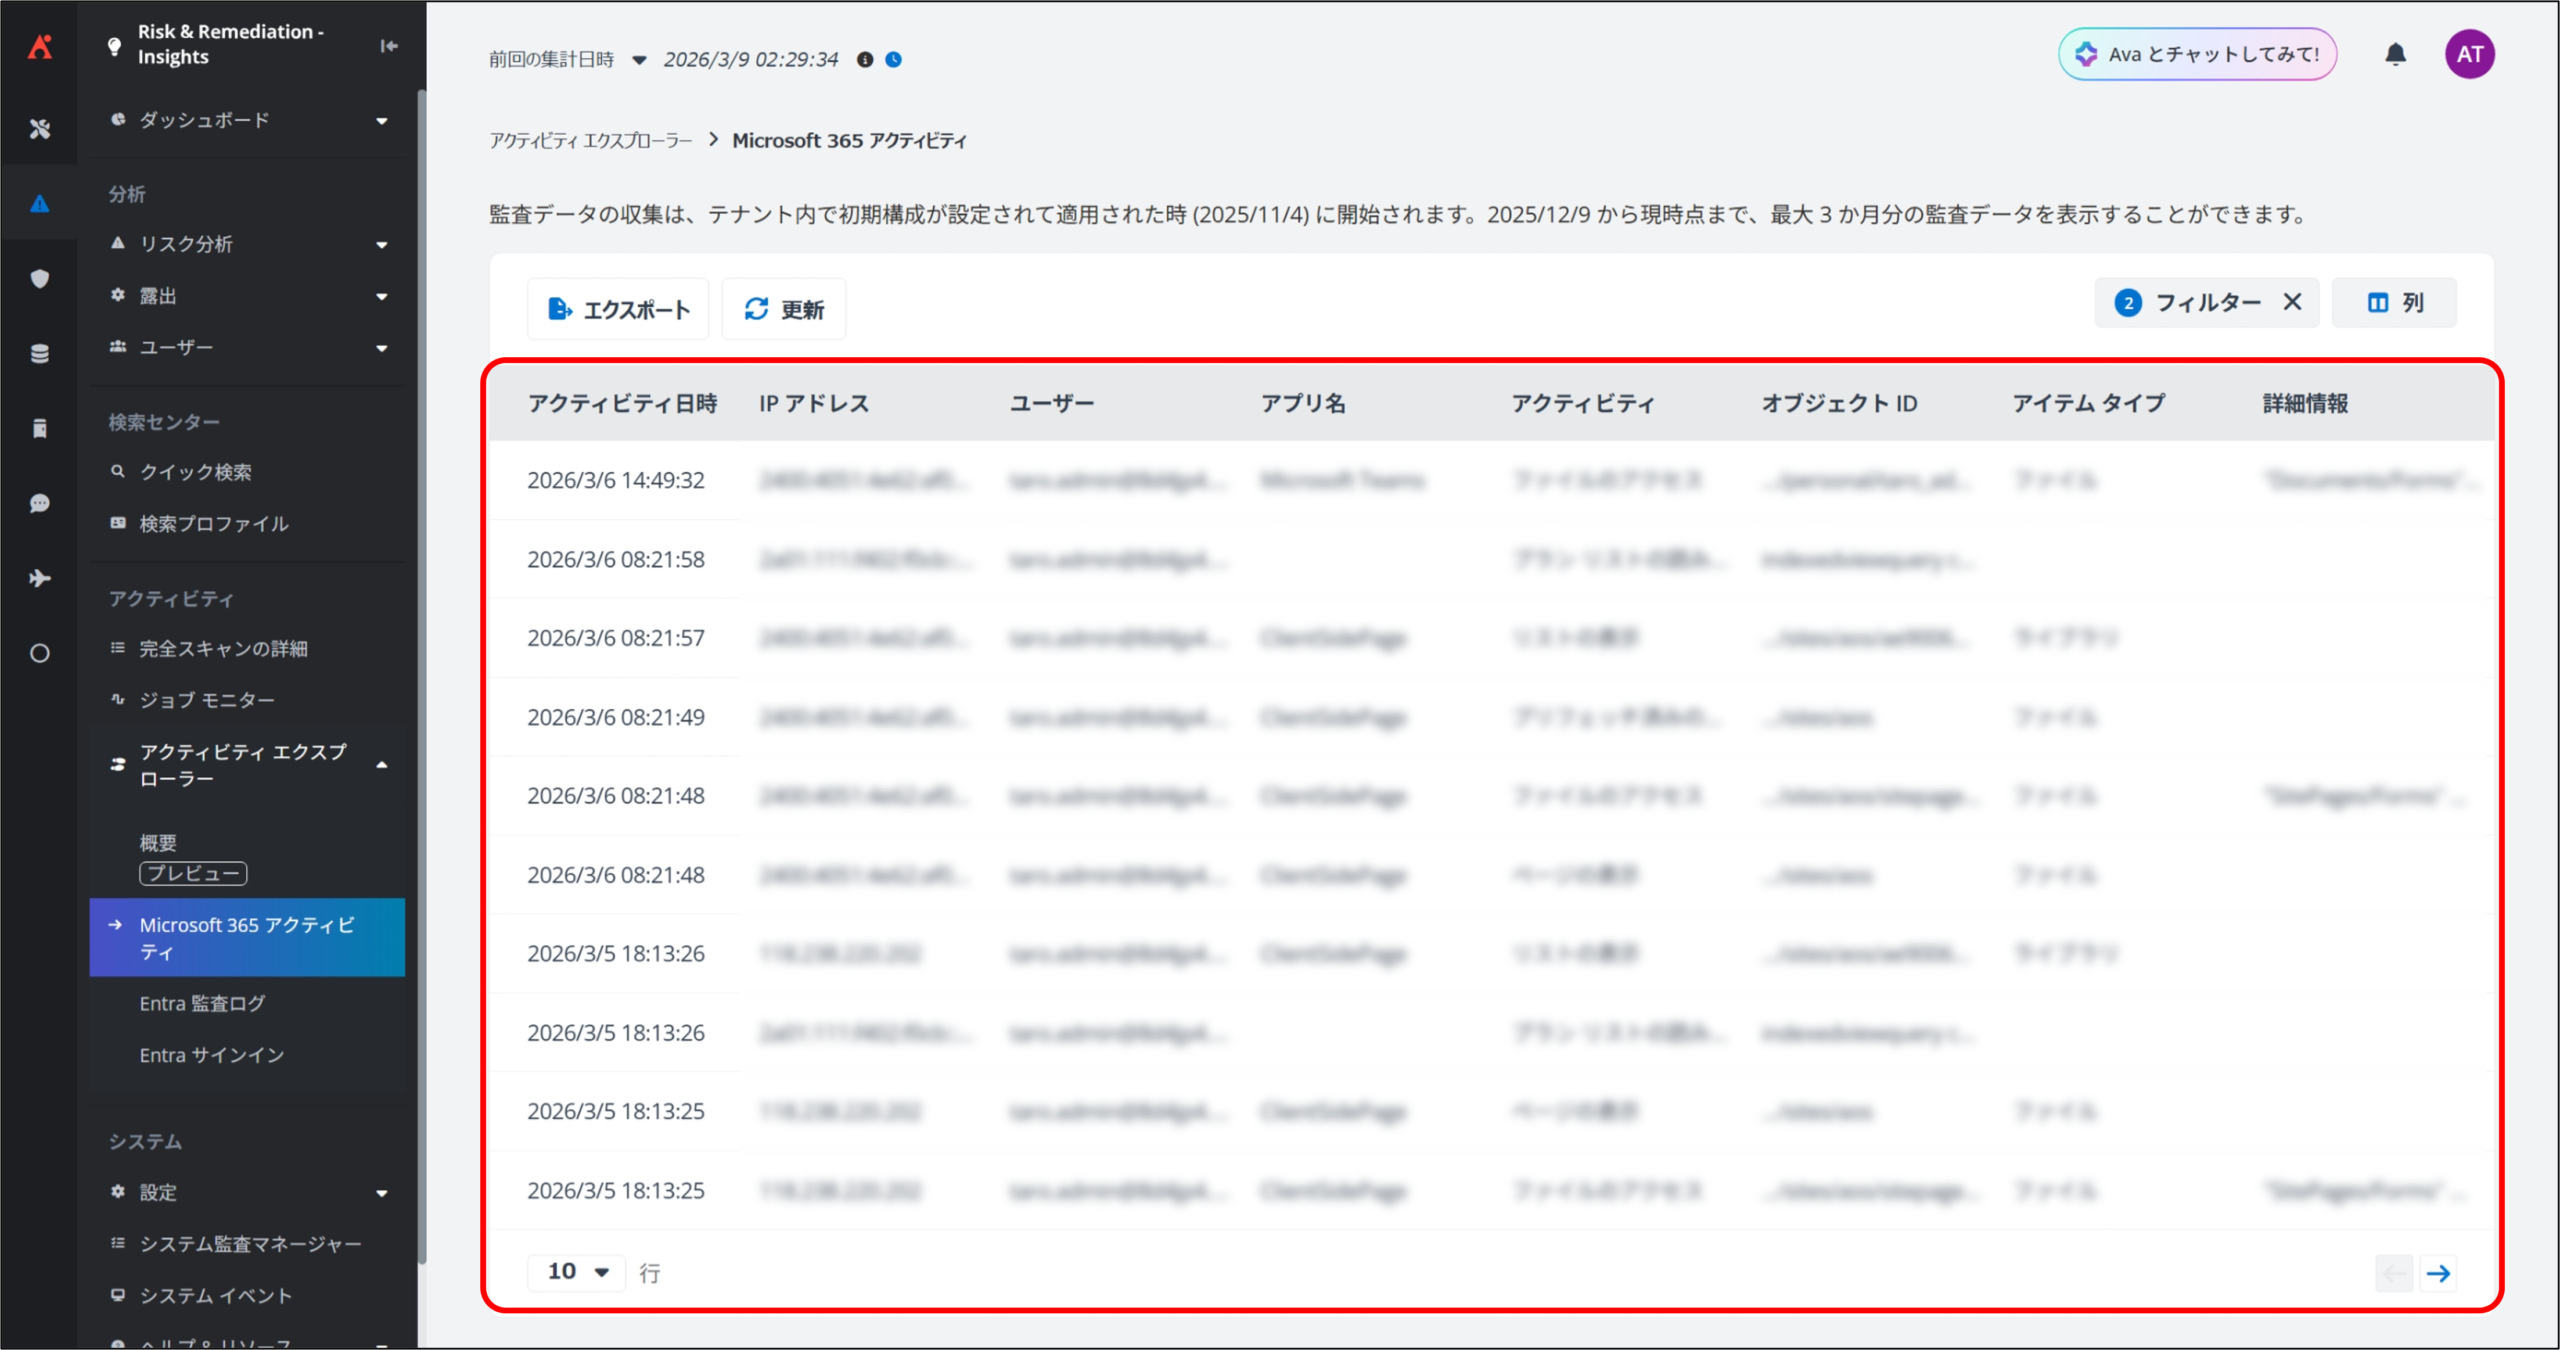Select Entra サインイン menu item
2560x1350 pixels.
(212, 1055)
